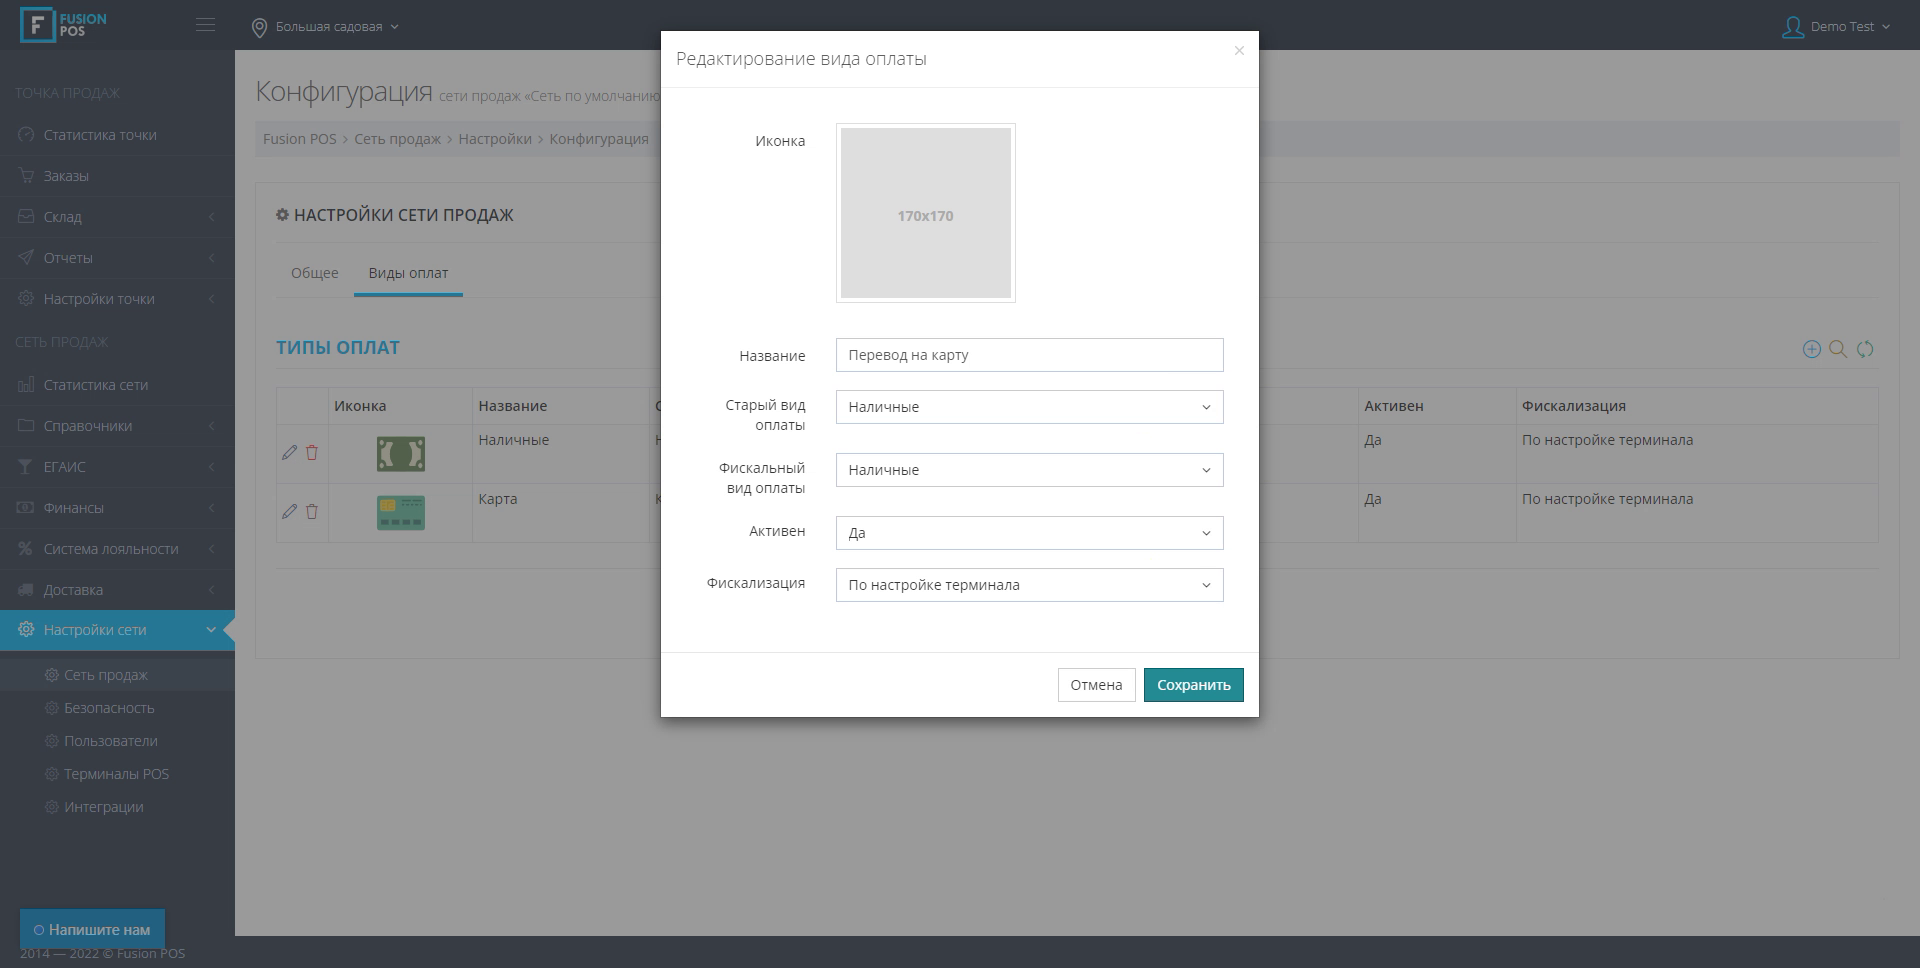This screenshot has height=968, width=1920.
Task: Click the Название input field
Action: tap(1029, 355)
